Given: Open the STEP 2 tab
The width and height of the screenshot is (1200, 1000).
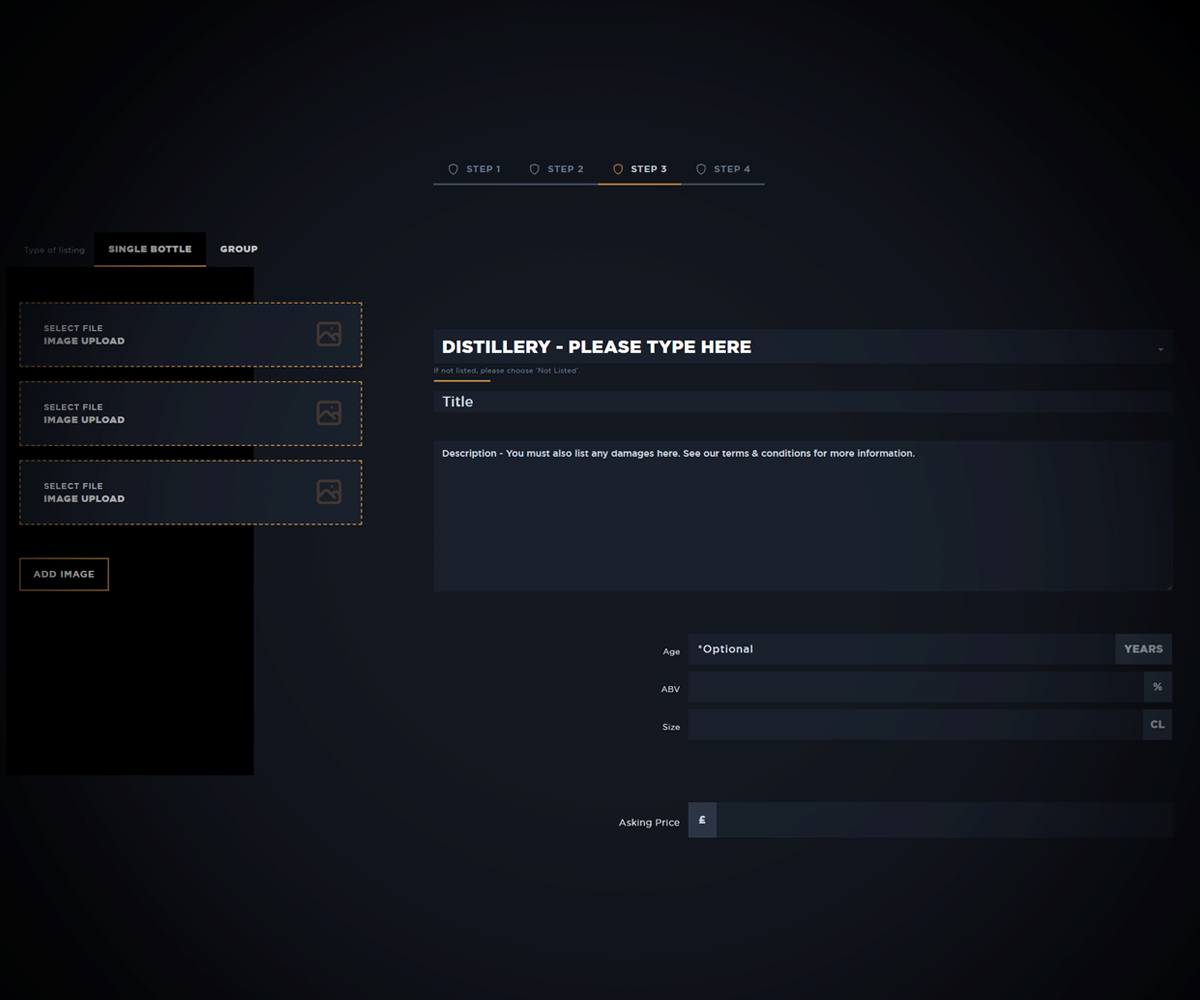Looking at the screenshot, I should point(564,169).
